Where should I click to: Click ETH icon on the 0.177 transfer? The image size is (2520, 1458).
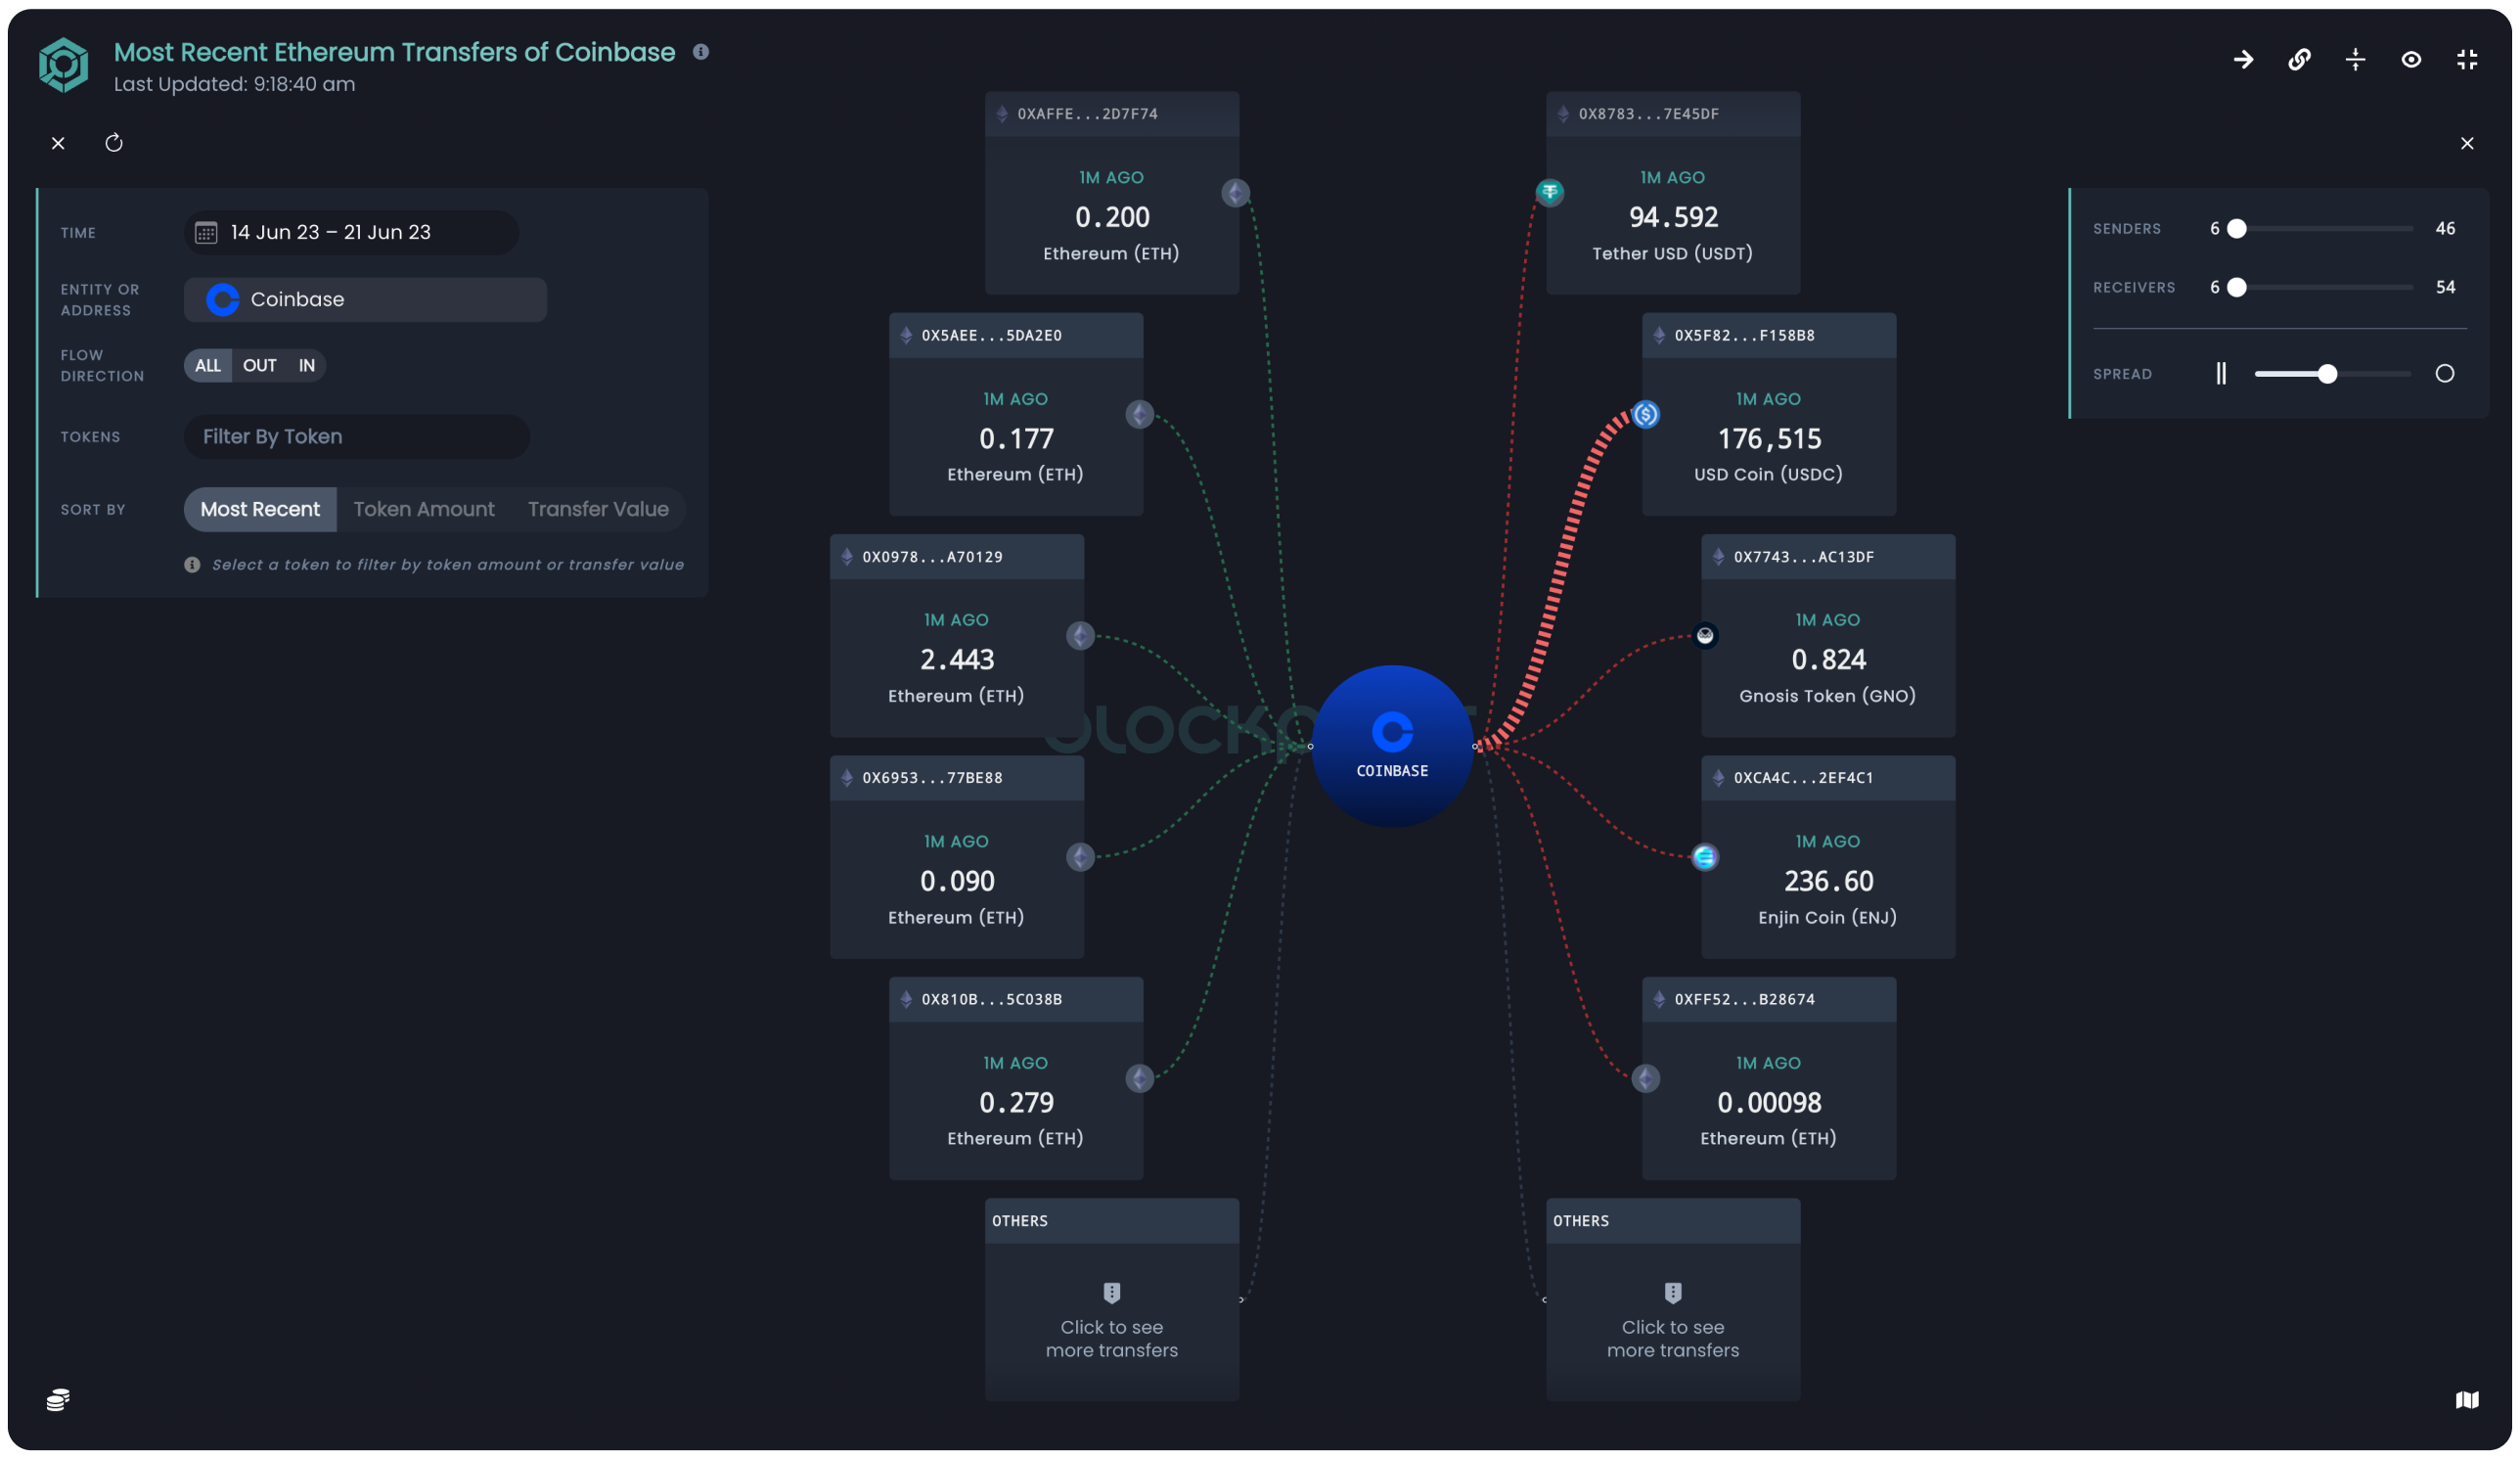tap(1140, 414)
